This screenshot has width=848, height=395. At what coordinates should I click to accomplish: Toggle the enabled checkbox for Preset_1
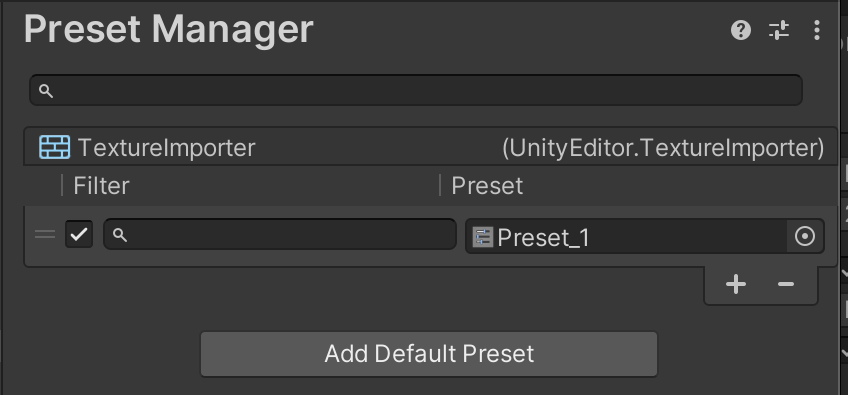(79, 234)
